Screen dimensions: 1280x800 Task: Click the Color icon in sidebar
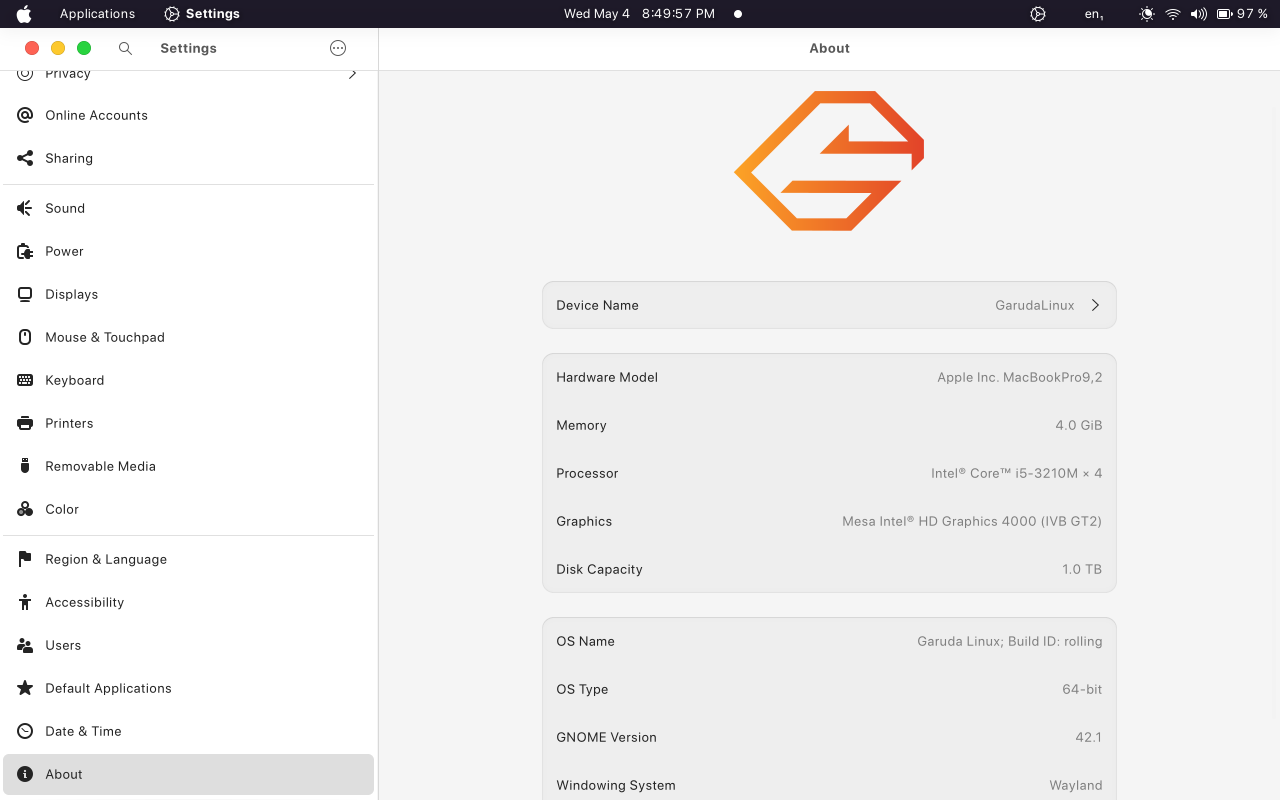tap(25, 509)
